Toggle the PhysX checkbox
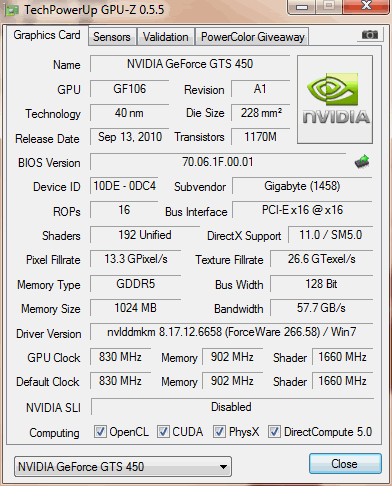Image resolution: width=392 pixels, height=486 pixels. (219, 432)
